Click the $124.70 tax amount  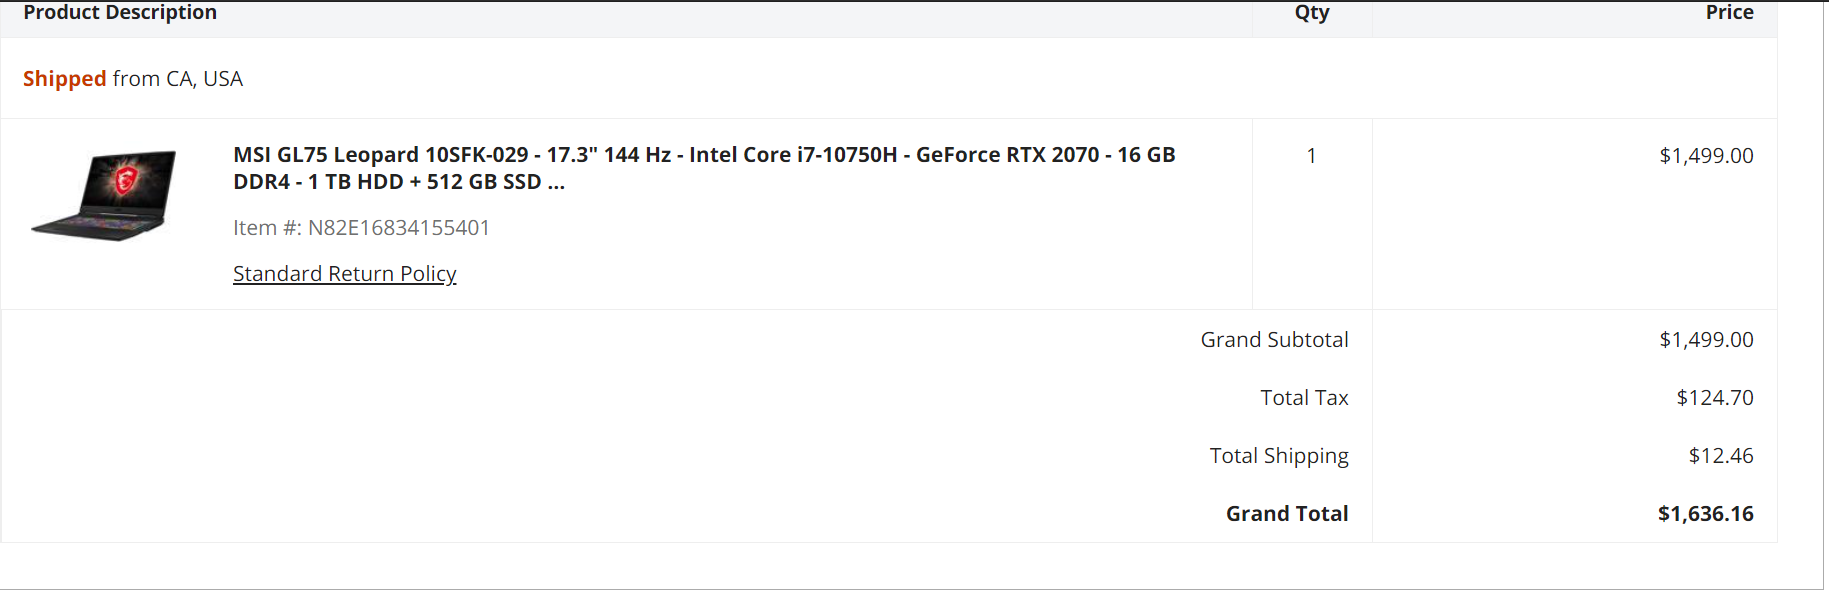(1714, 398)
